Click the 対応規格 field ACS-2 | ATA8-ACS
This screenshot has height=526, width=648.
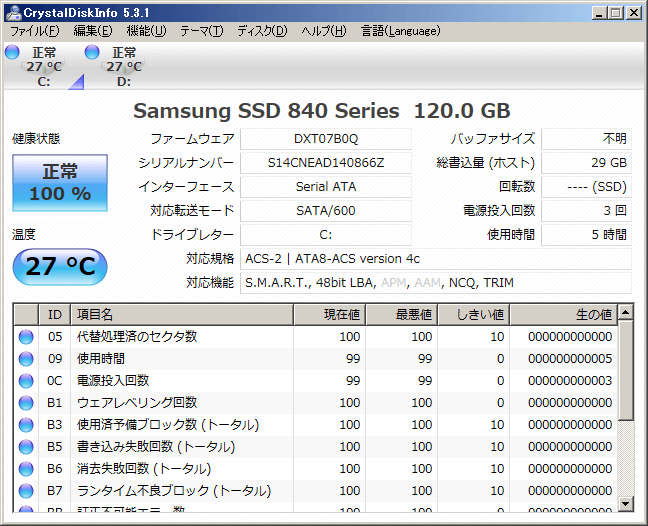[436, 259]
